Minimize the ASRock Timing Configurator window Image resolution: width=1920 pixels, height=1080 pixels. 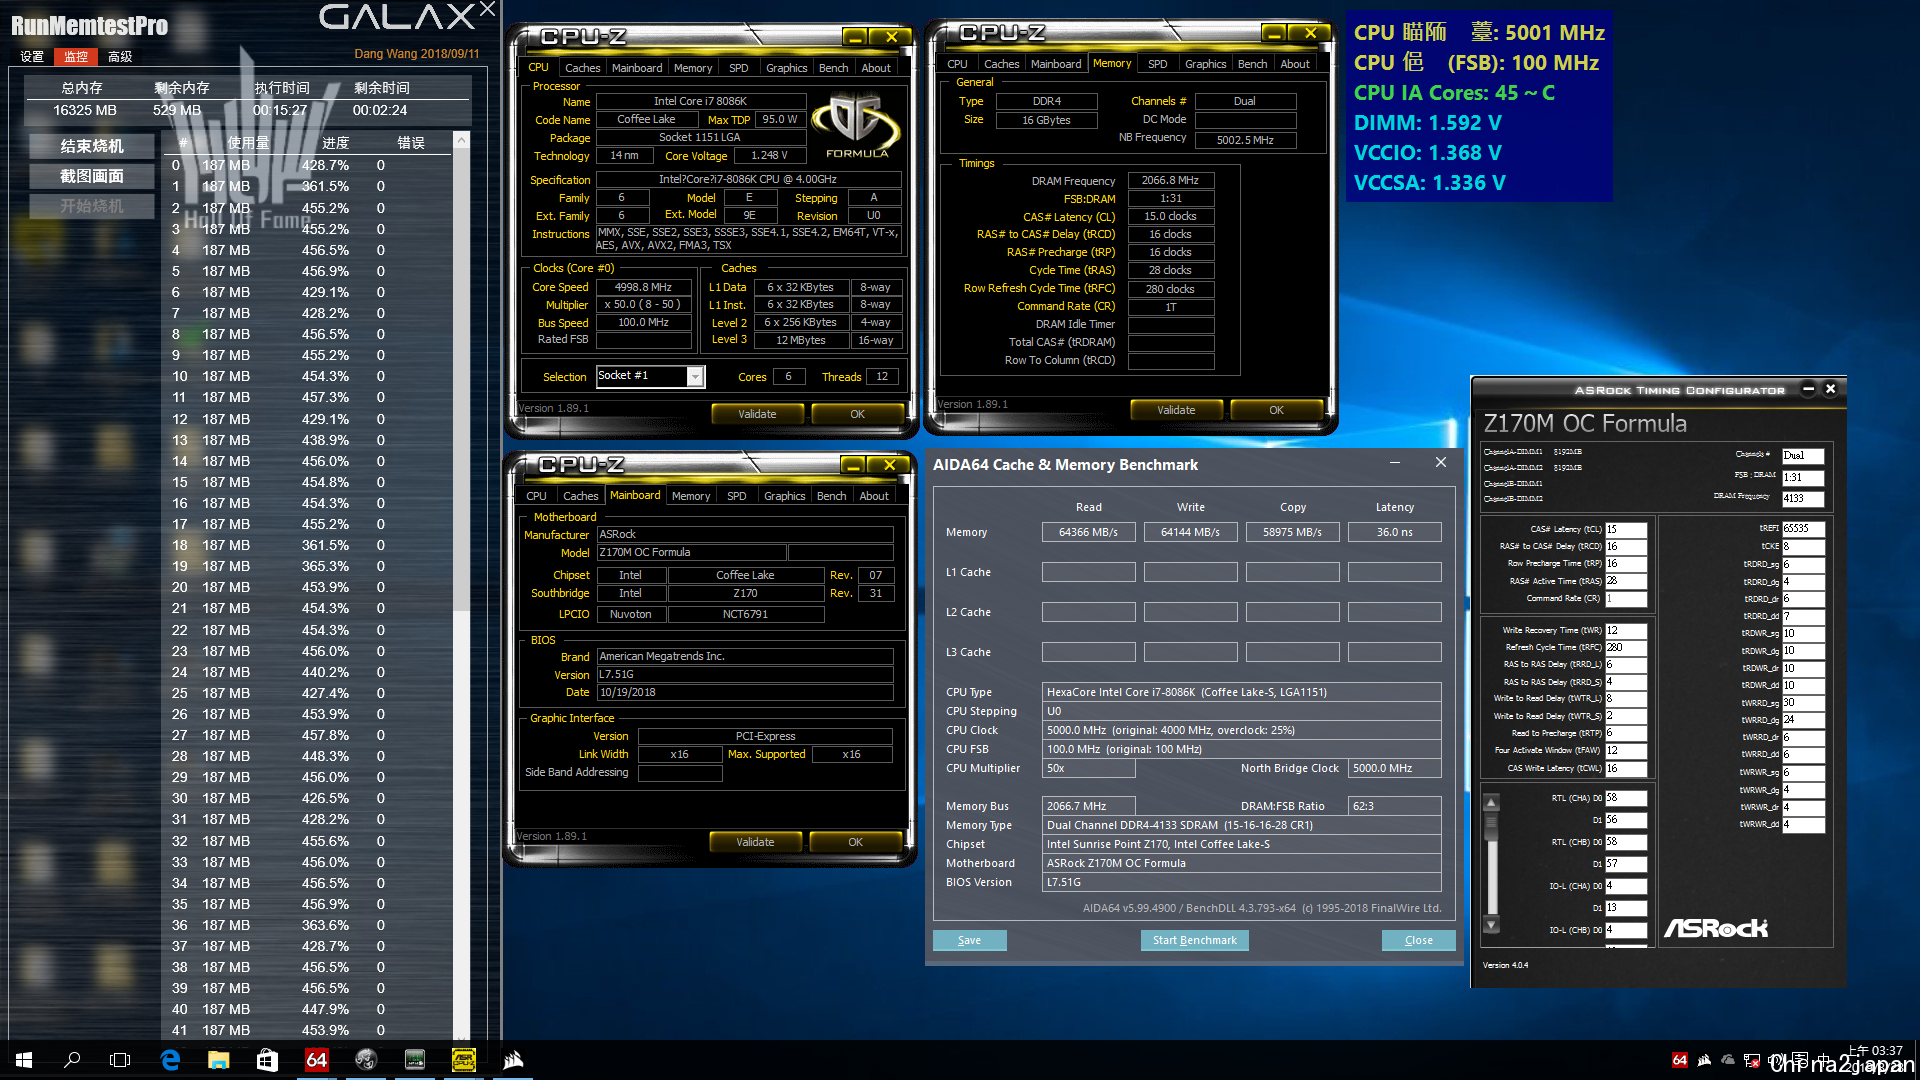1808,389
